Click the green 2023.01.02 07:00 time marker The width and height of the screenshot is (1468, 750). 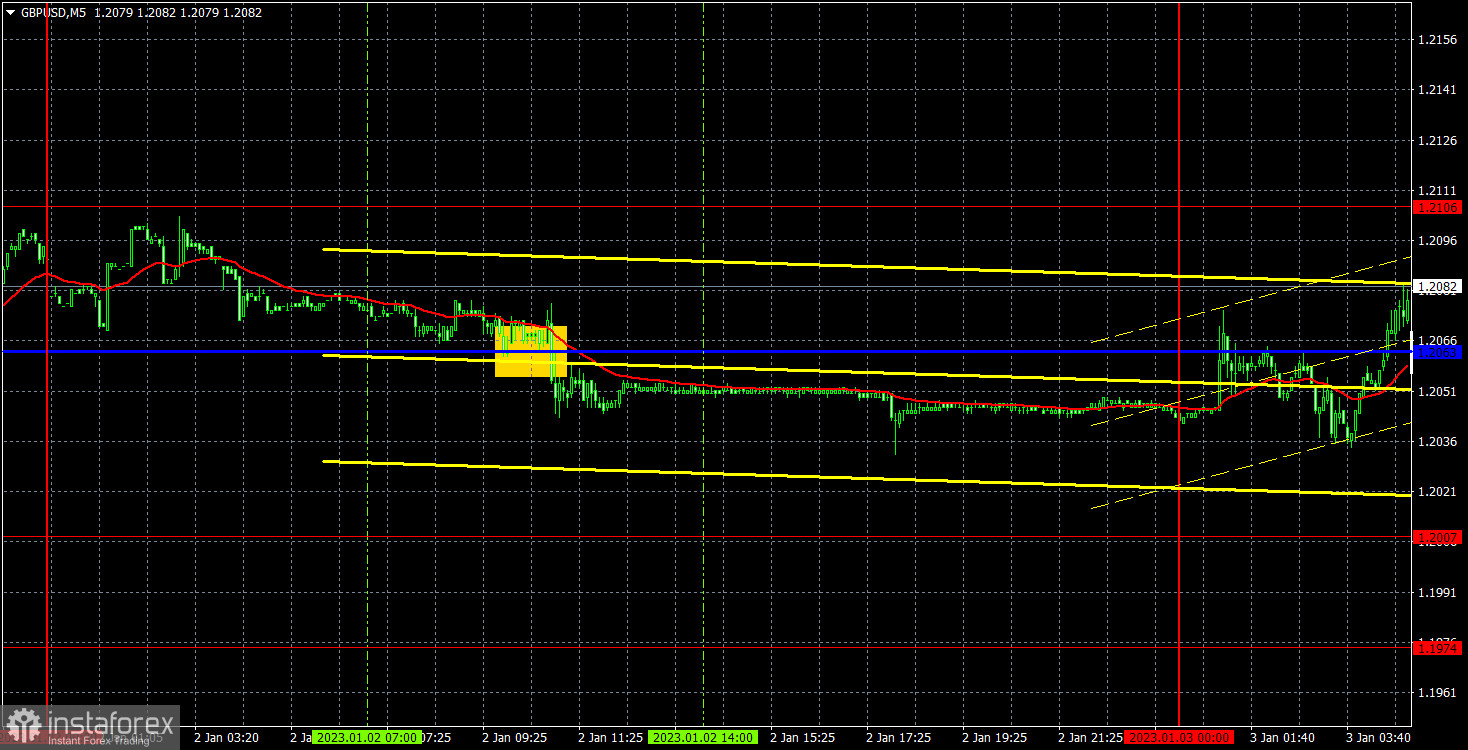(366, 737)
